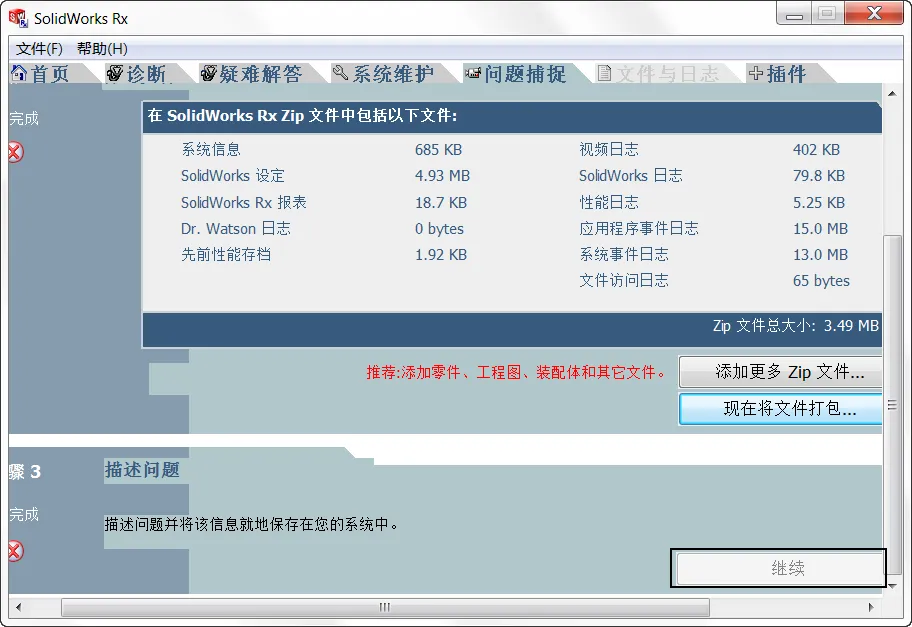This screenshot has width=912, height=627.
Task: Click the document icon on the 文件与日志 tab
Action: point(604,73)
